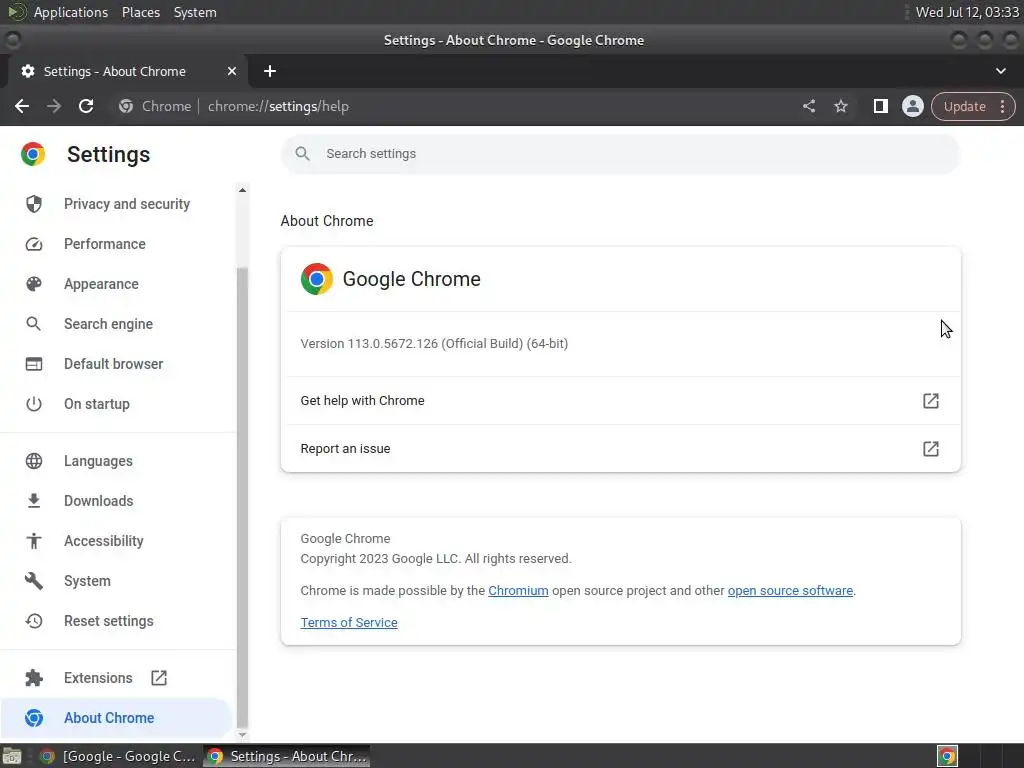
Task: Click the Appearance palette icon
Action: (x=33, y=284)
